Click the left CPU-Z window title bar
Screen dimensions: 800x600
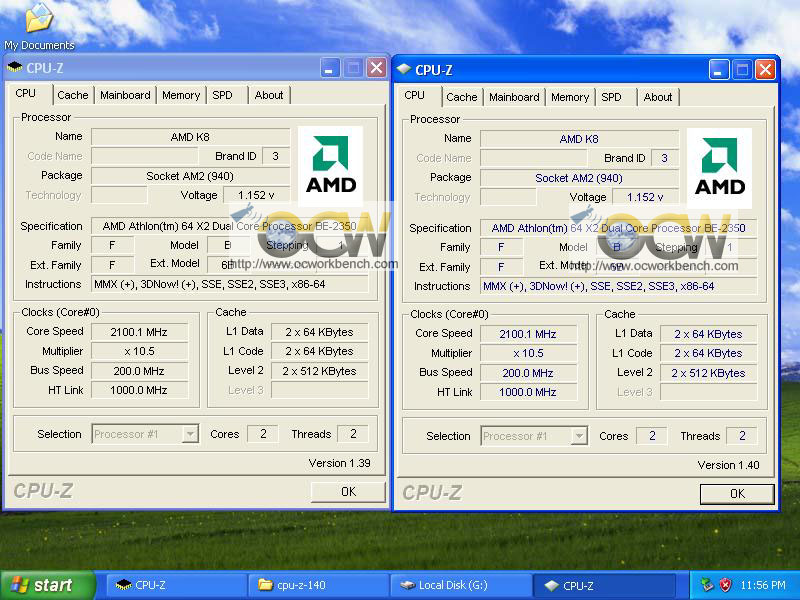click(x=196, y=68)
